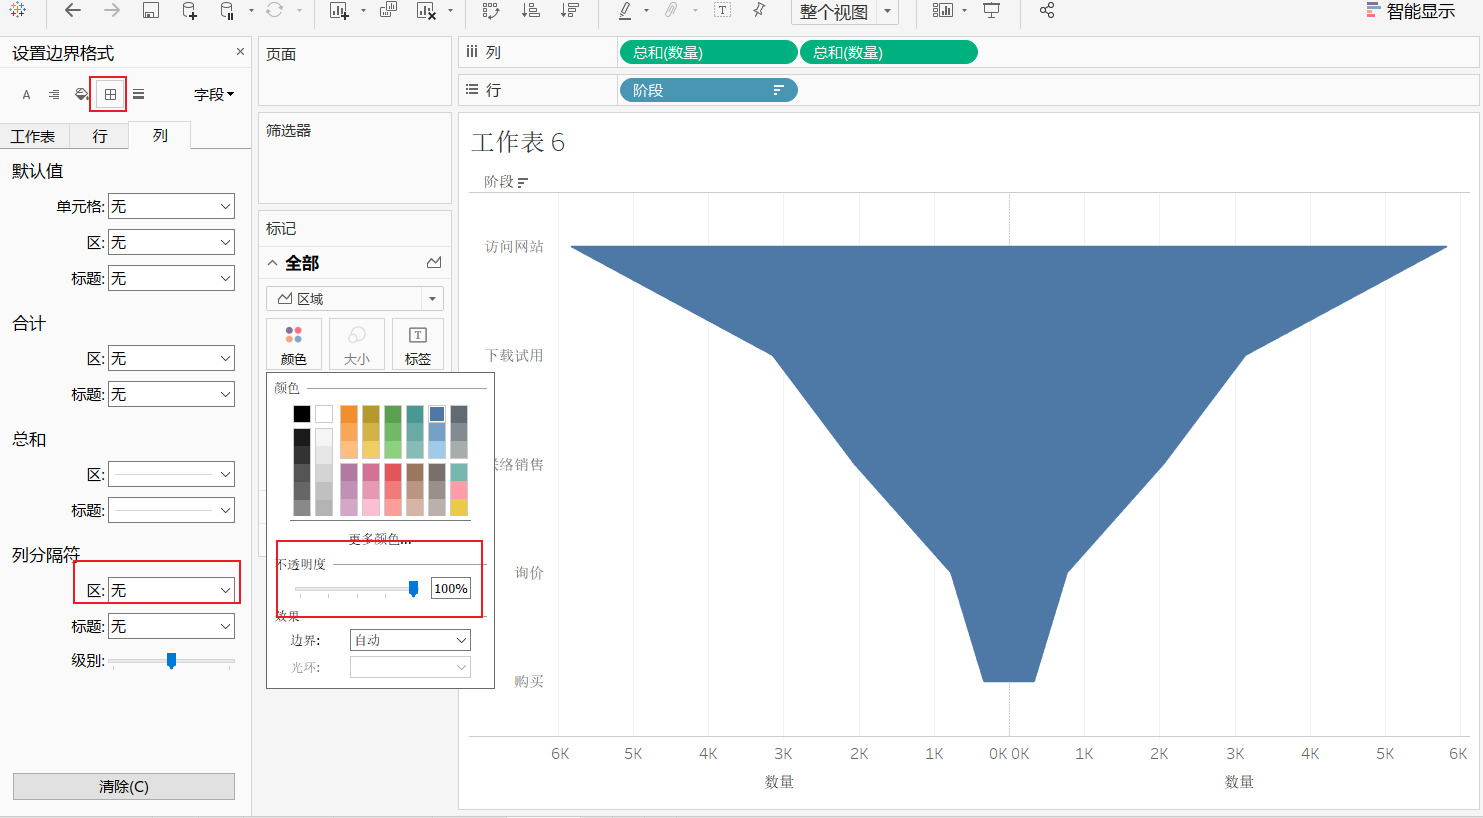Toggle mark labels with the T icon
Image resolution: width=1483 pixels, height=818 pixels.
(x=722, y=10)
